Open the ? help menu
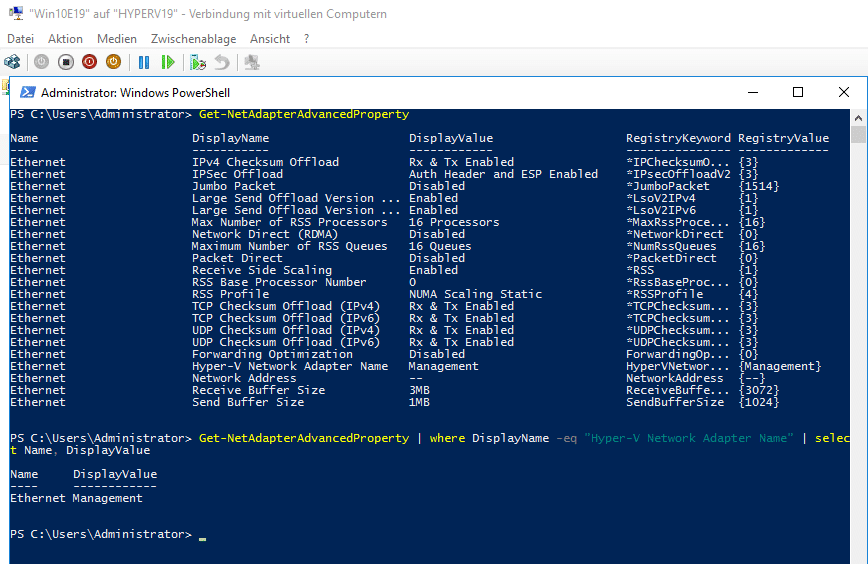868x564 pixels. tap(307, 39)
